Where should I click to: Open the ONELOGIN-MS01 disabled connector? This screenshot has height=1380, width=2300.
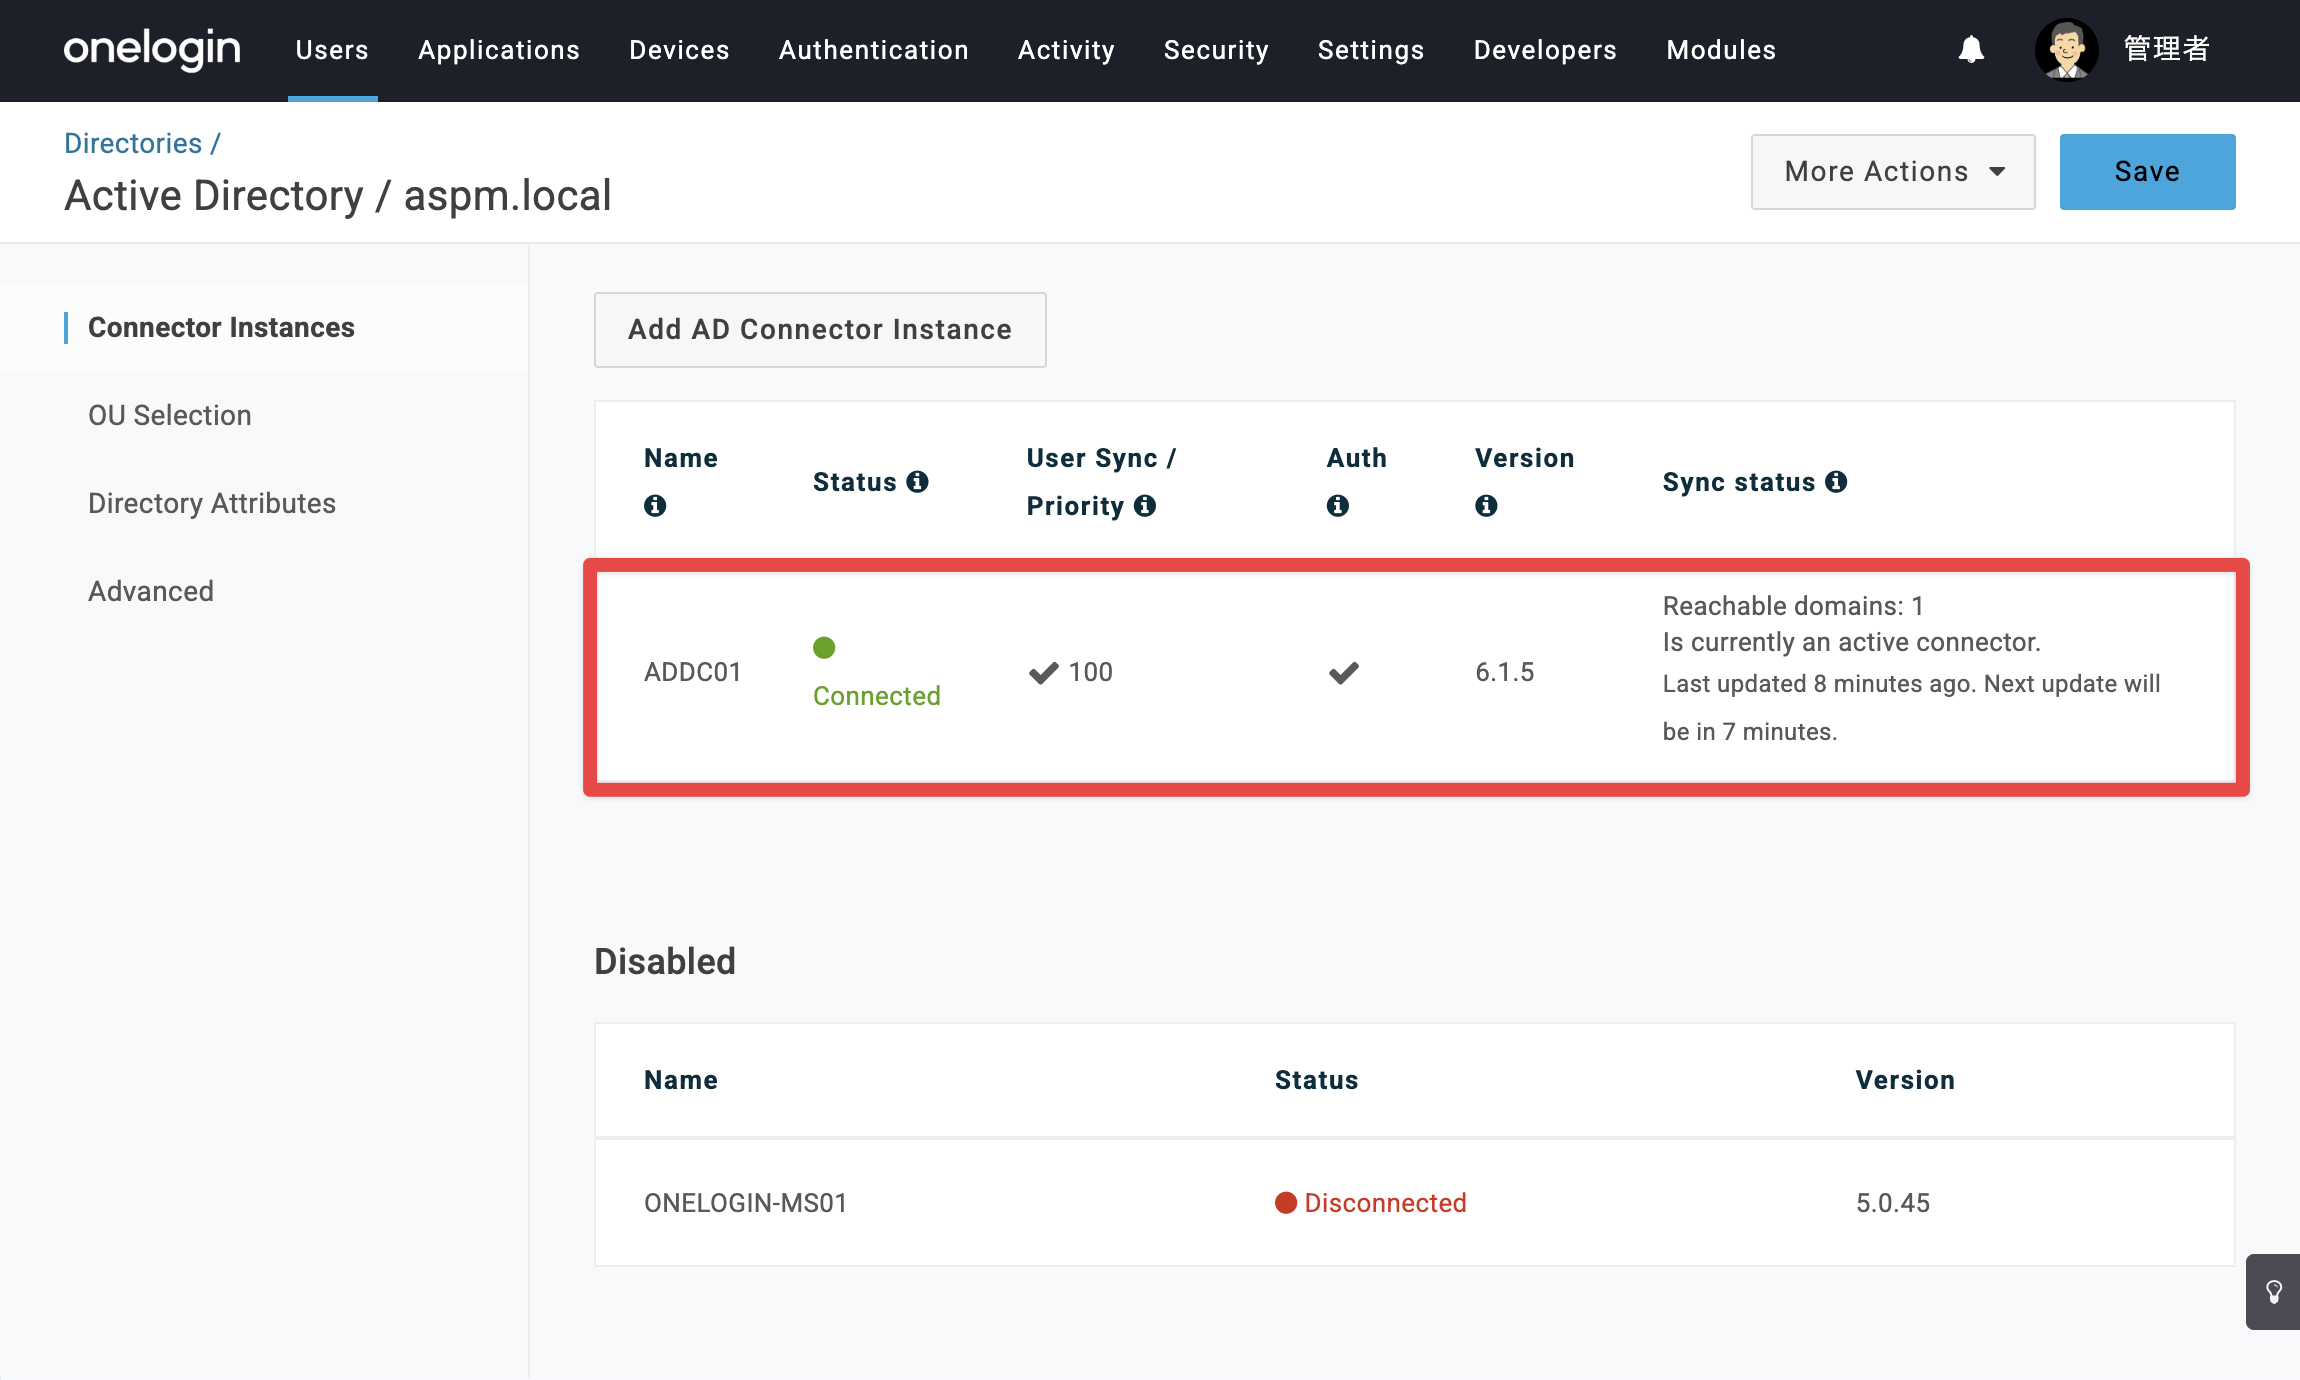pos(1415,1203)
